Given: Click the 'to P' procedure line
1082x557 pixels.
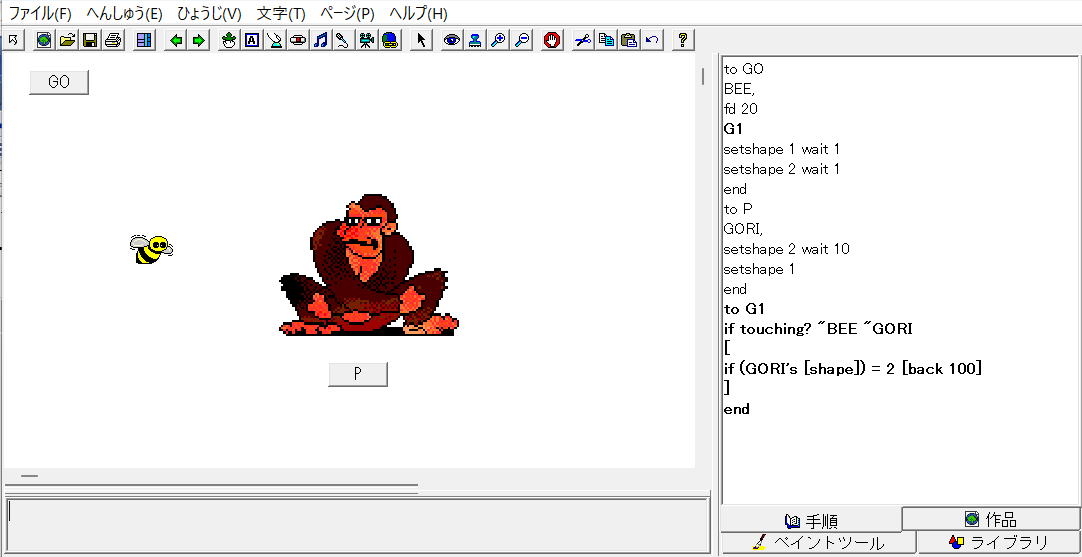Looking at the screenshot, I should pos(738,209).
